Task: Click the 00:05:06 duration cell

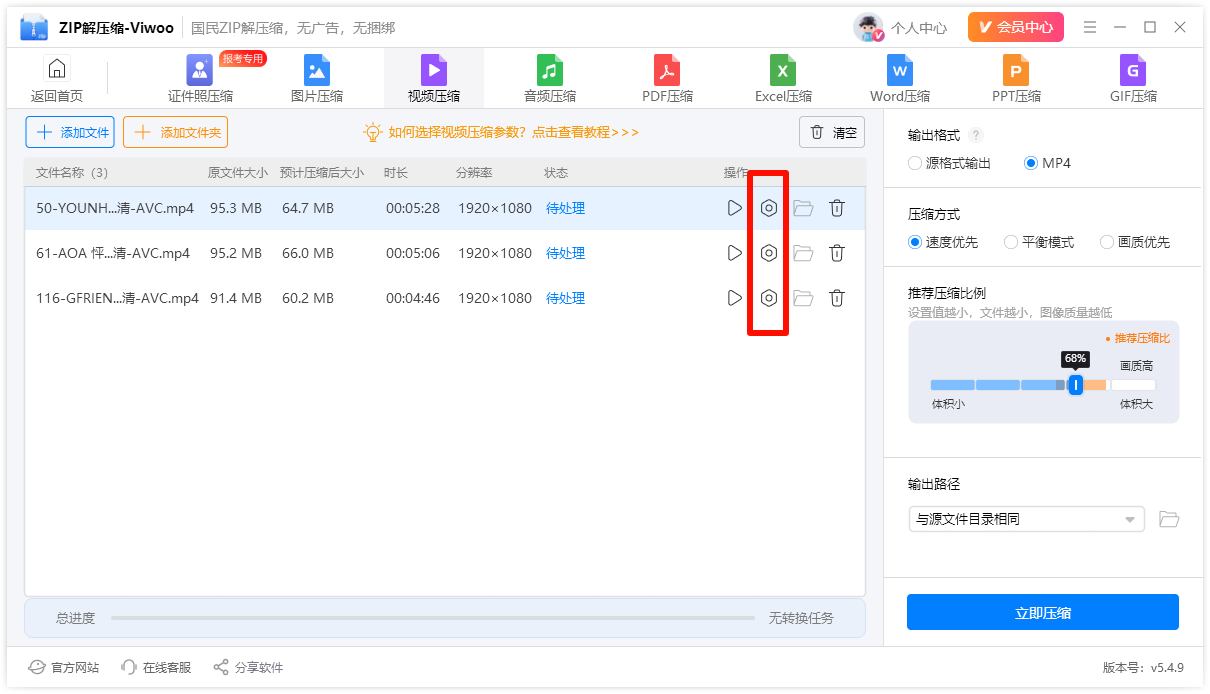Action: (x=413, y=253)
